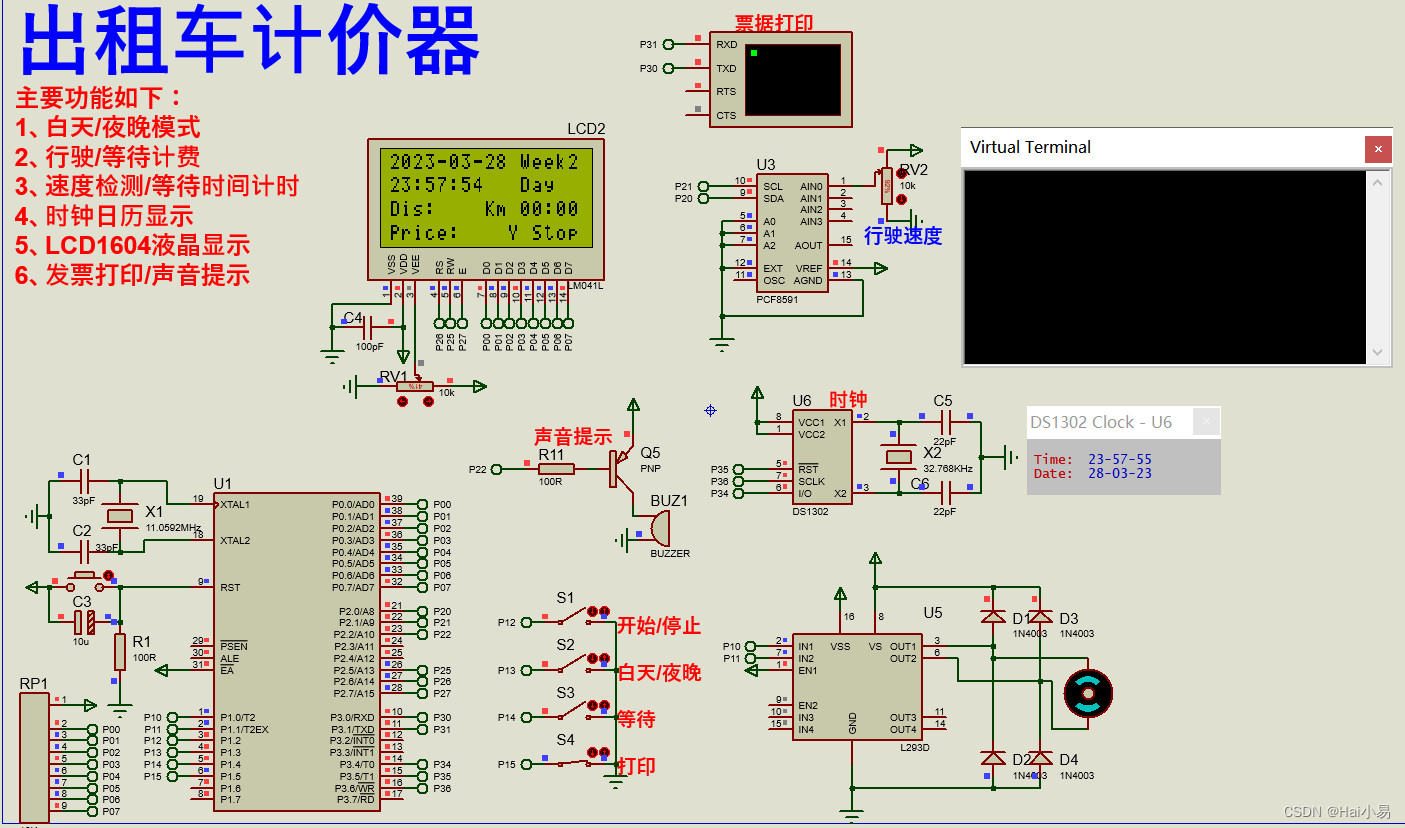This screenshot has height=828, width=1405.
Task: Click the '6、发票打印/声音提示' feature line
Action: [132, 275]
